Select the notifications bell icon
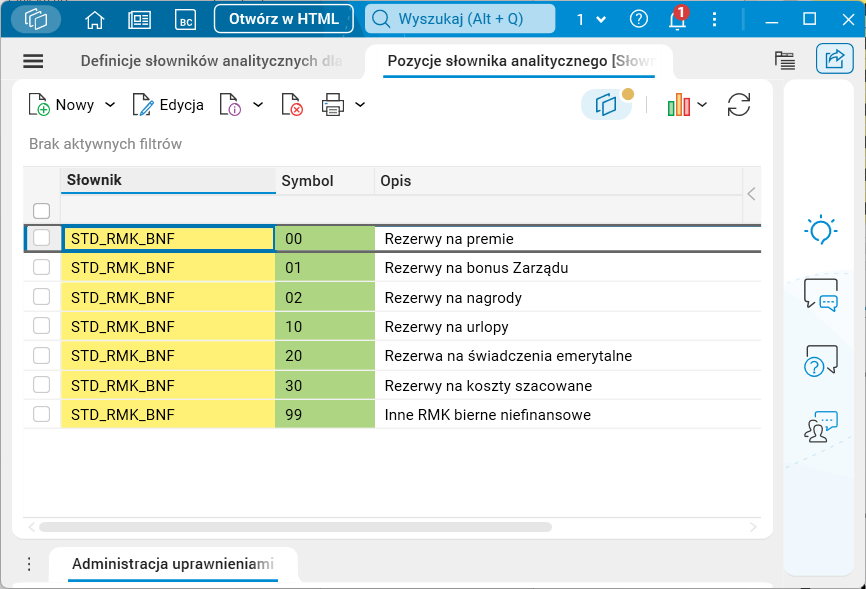866x589 pixels. click(677, 19)
